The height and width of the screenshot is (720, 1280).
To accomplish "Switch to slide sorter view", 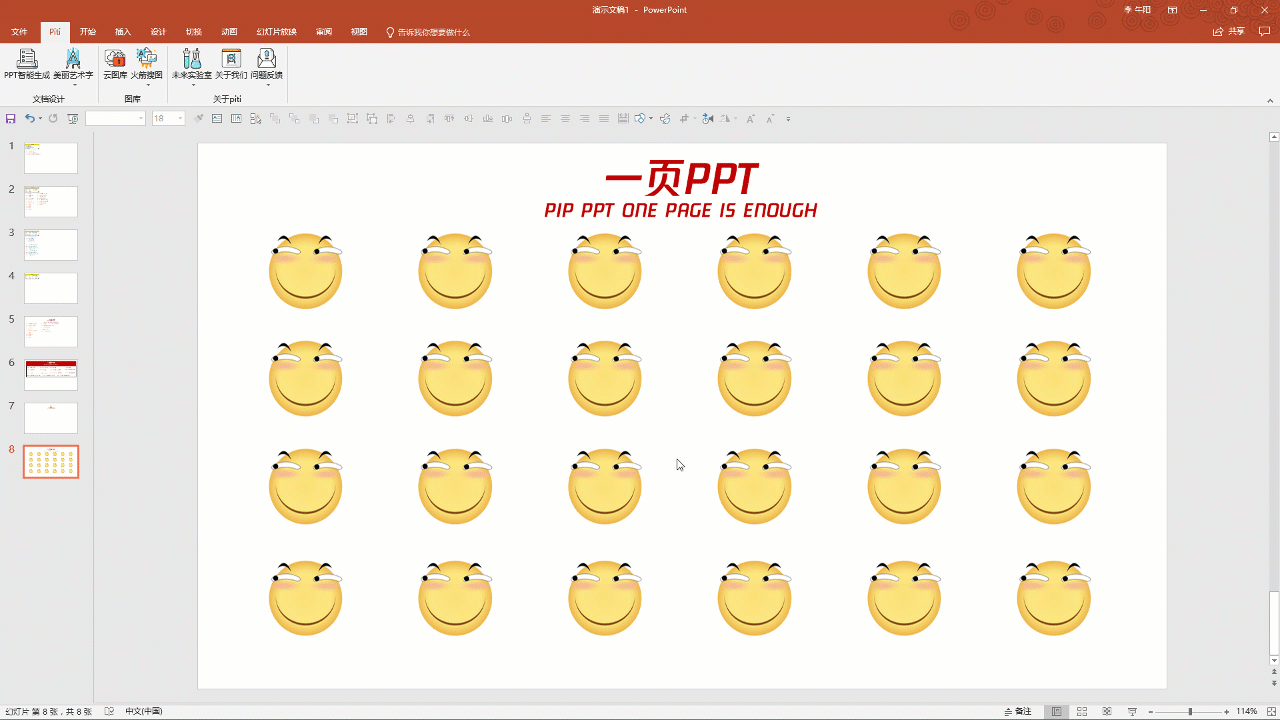I will point(1082,711).
